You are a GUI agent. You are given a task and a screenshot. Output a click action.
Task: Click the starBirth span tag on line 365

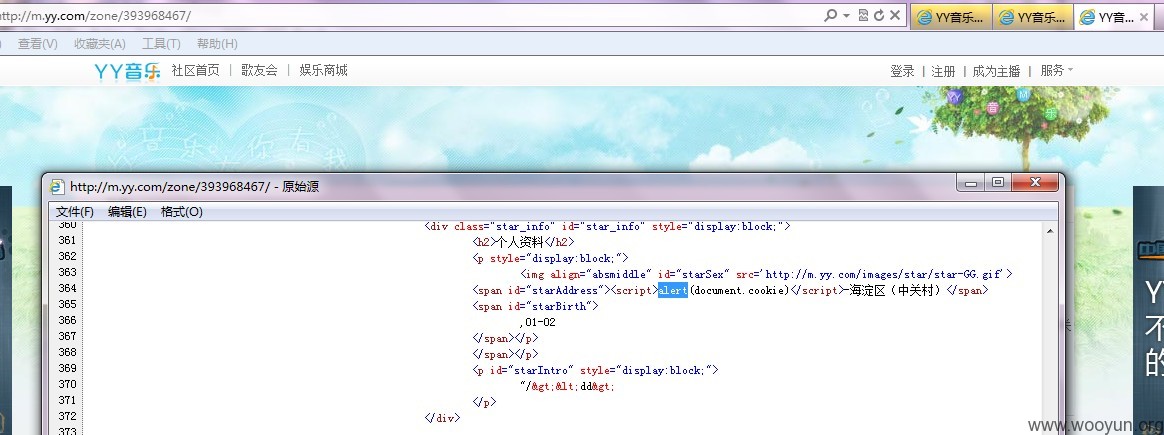(x=534, y=306)
